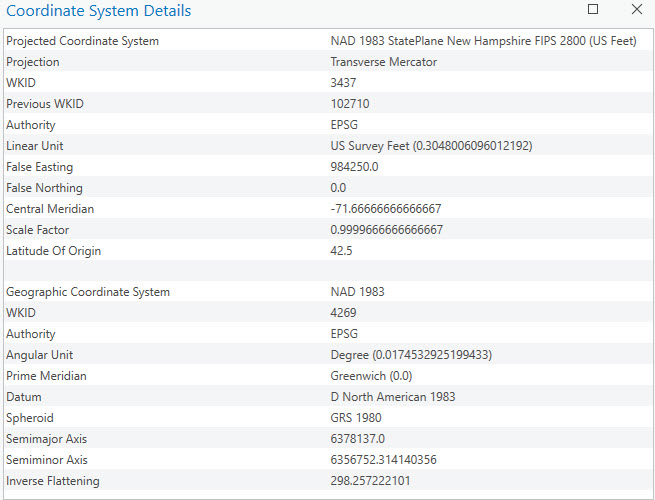Select the Scale Factor value 0.9999666666666667

386,230
